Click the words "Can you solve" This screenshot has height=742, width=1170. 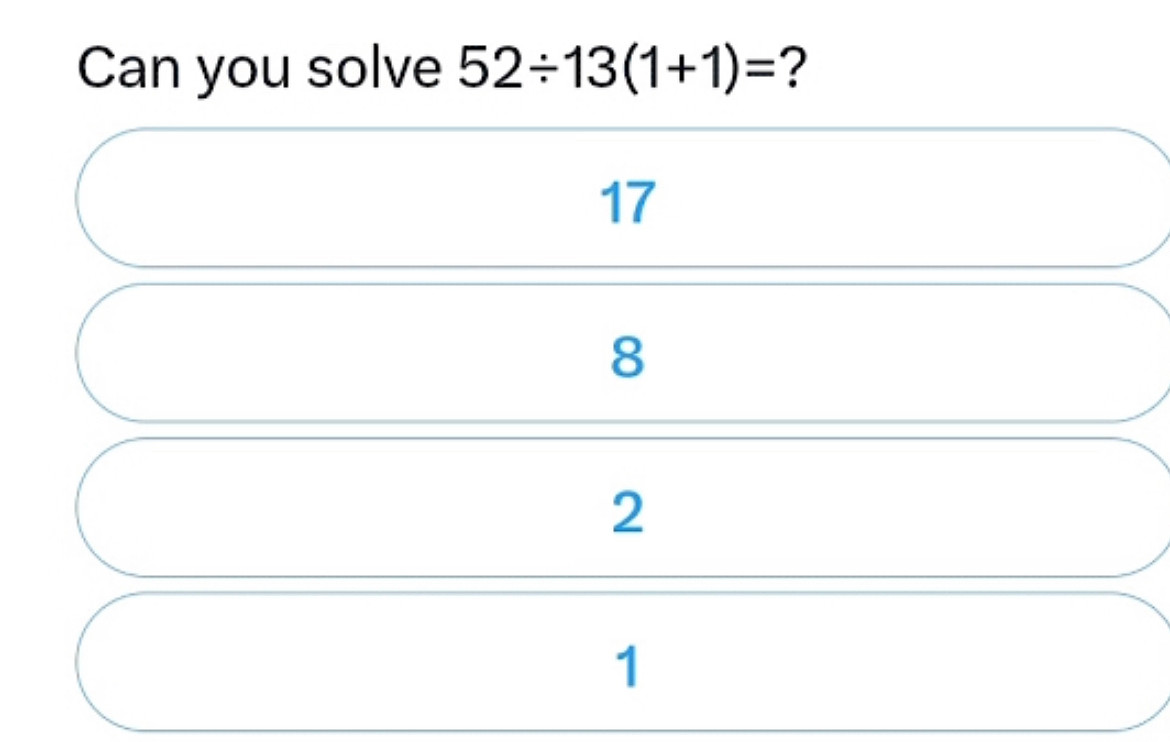(x=259, y=69)
